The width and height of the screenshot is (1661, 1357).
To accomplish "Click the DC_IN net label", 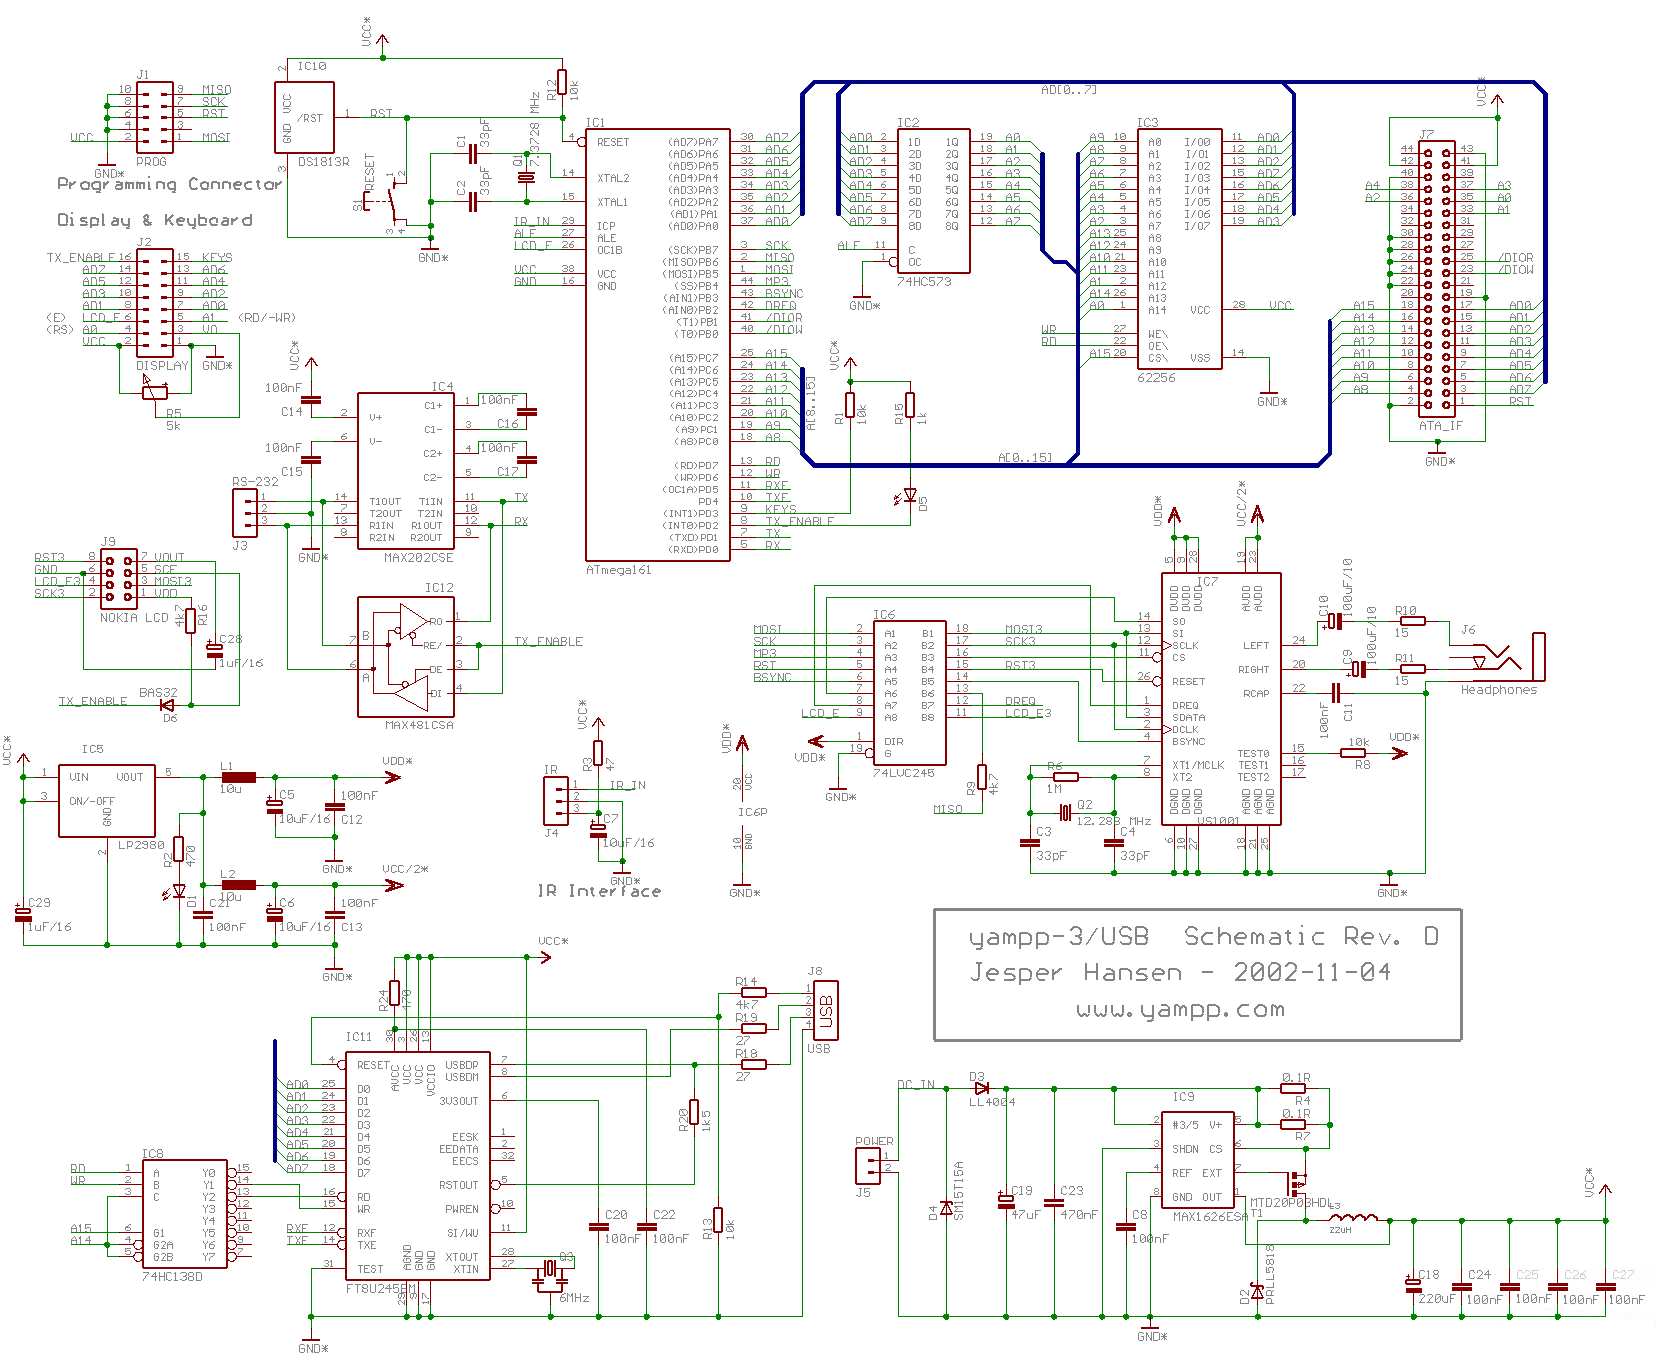I will click(916, 1084).
